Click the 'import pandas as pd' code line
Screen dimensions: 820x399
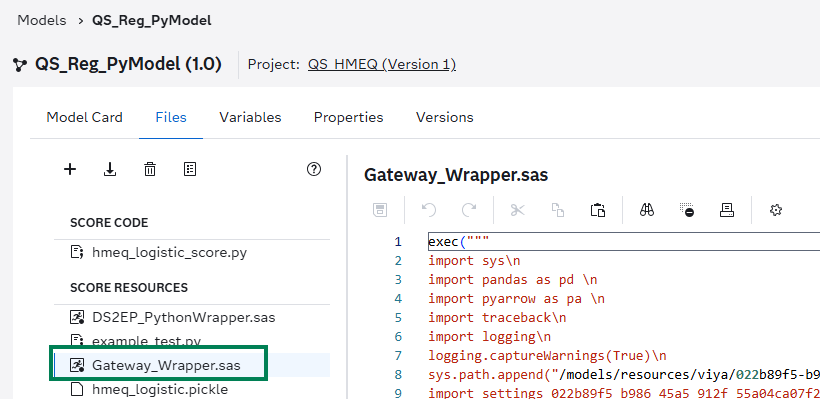coord(512,280)
